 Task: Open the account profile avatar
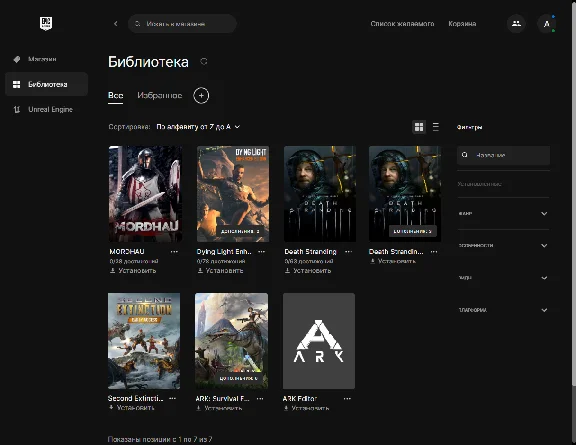546,24
